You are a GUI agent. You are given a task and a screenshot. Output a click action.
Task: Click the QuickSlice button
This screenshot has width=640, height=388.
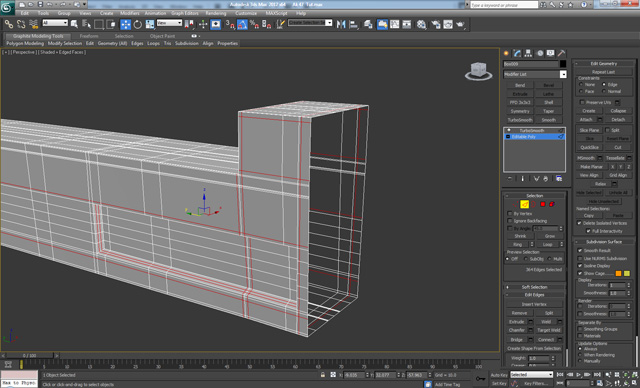pos(589,147)
